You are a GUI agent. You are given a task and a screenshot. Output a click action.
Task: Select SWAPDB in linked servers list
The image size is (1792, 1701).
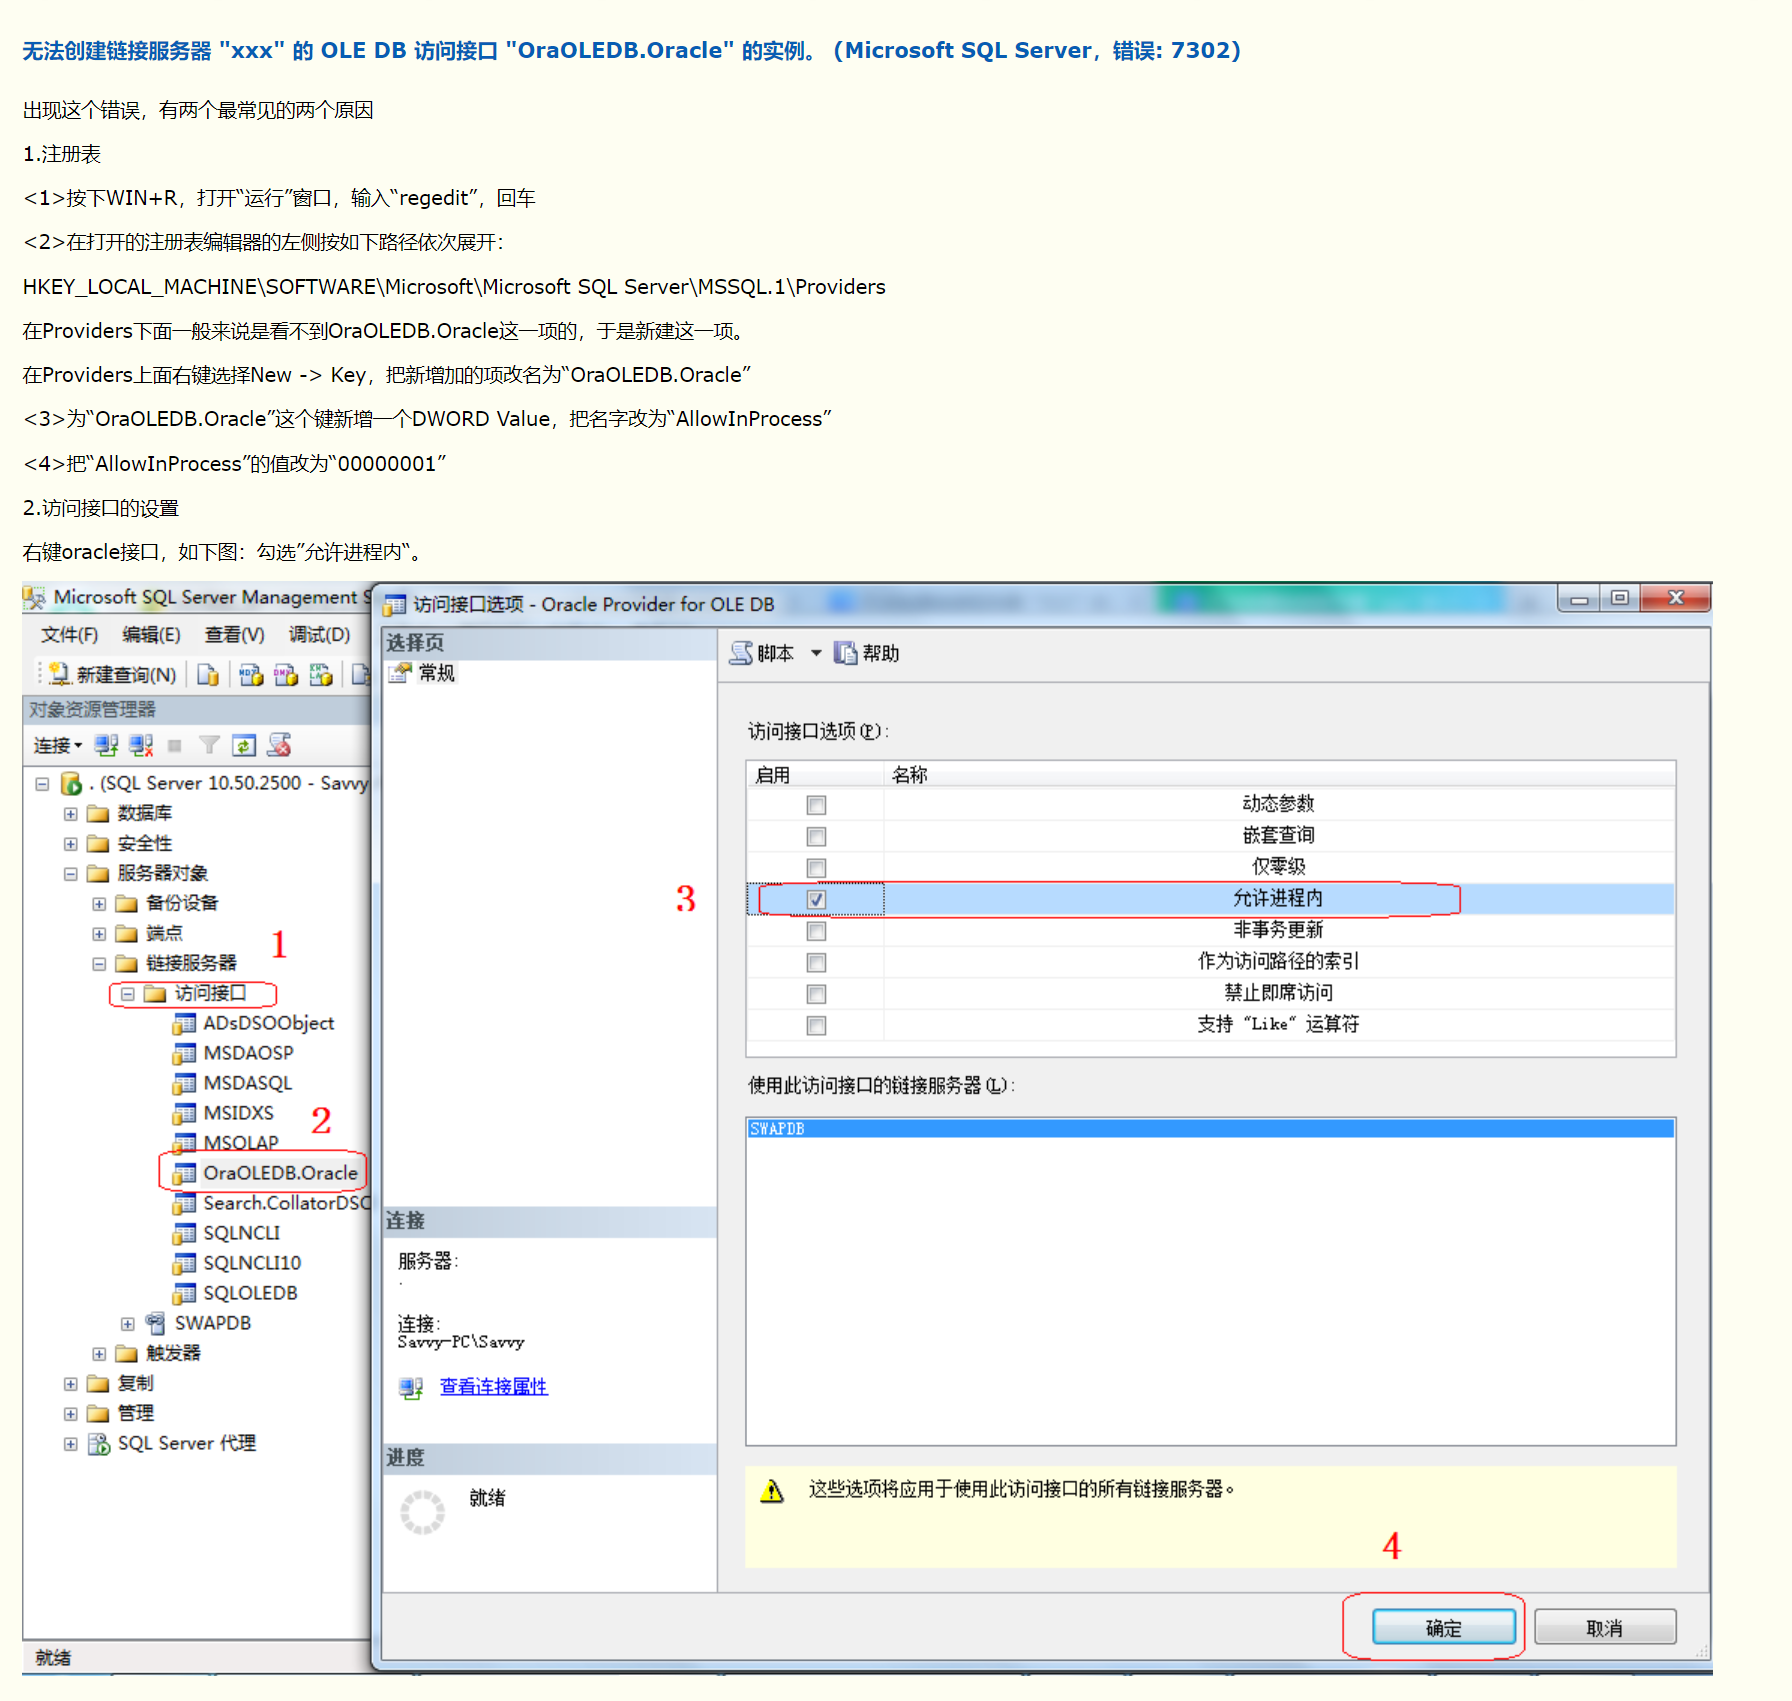1210,1129
